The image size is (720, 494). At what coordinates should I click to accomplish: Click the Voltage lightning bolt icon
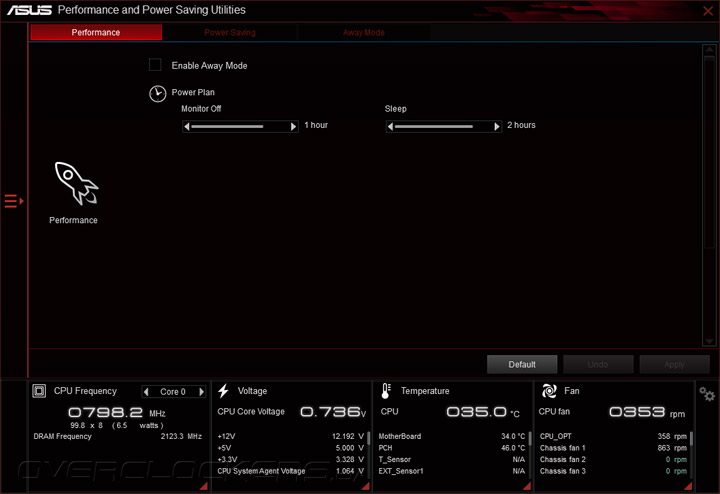pos(224,391)
